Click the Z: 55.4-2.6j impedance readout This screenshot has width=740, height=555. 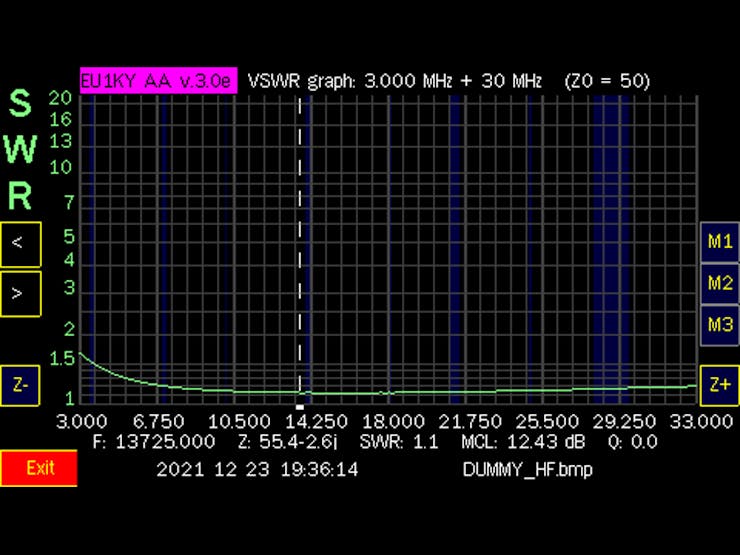click(x=288, y=442)
